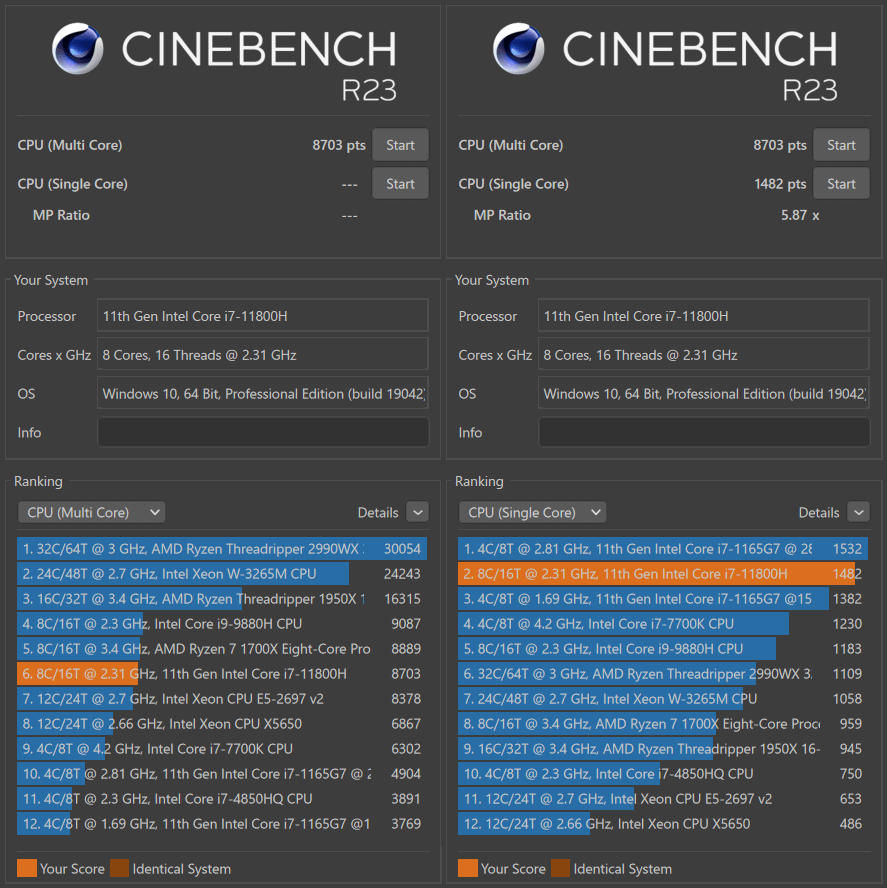Select Xeon E5-2697 v2 row scoring 653
887x888 pixels.
click(663, 799)
